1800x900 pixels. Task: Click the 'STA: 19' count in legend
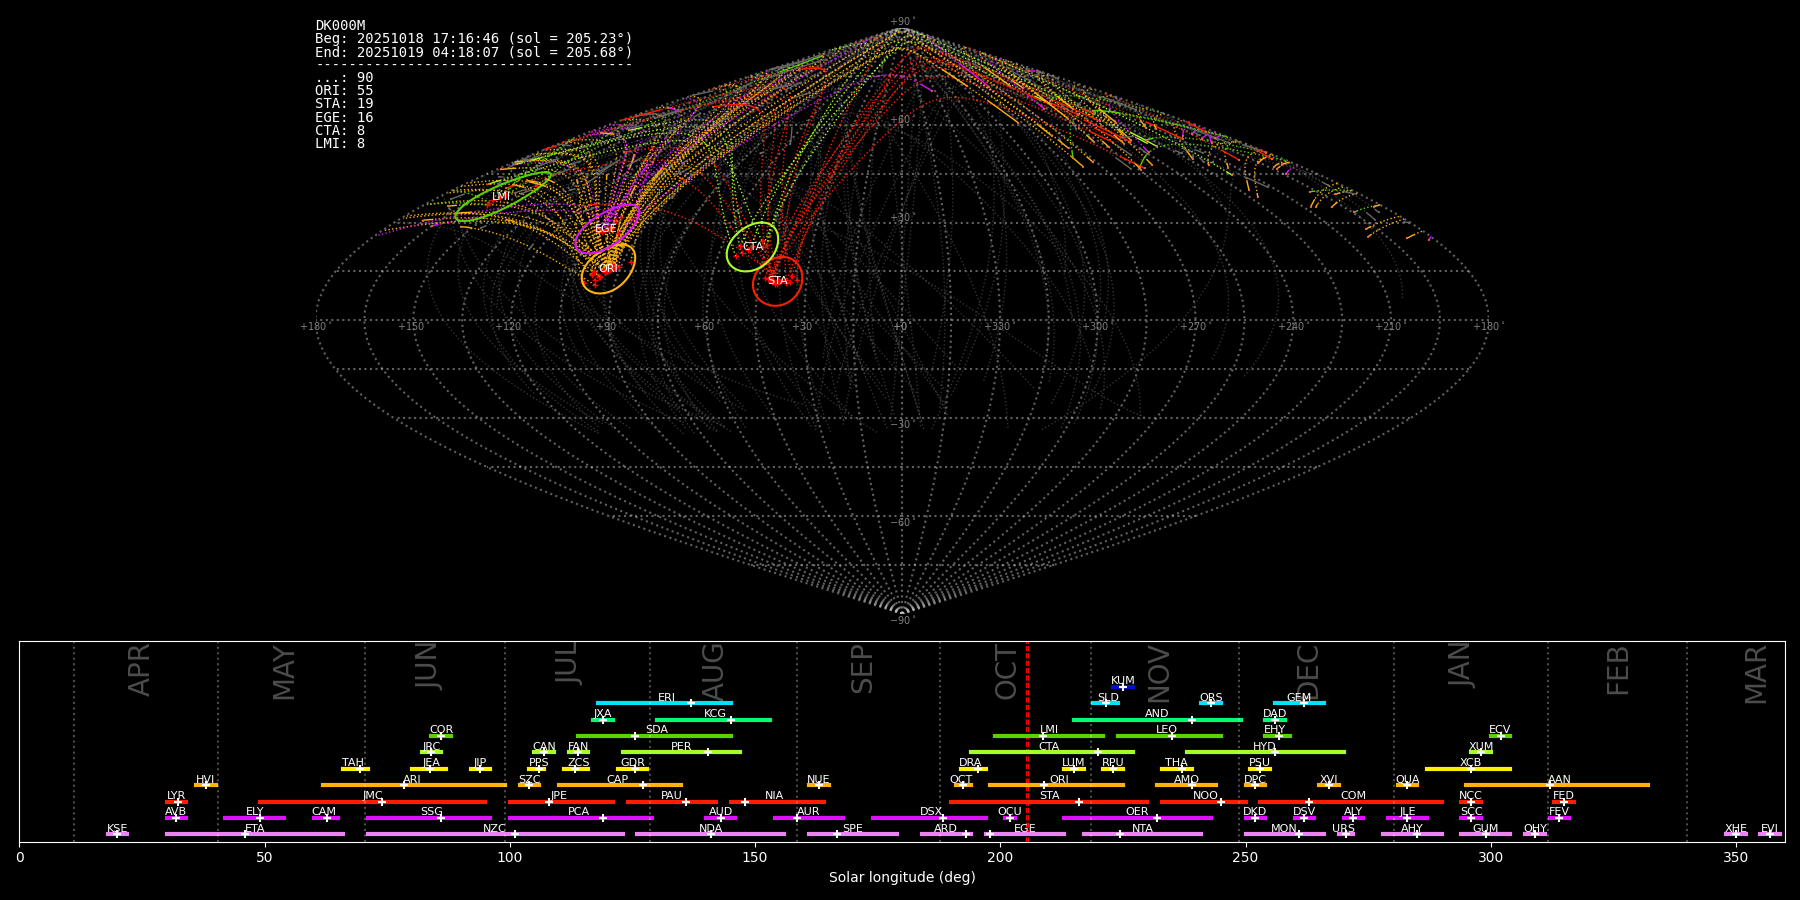pos(344,104)
